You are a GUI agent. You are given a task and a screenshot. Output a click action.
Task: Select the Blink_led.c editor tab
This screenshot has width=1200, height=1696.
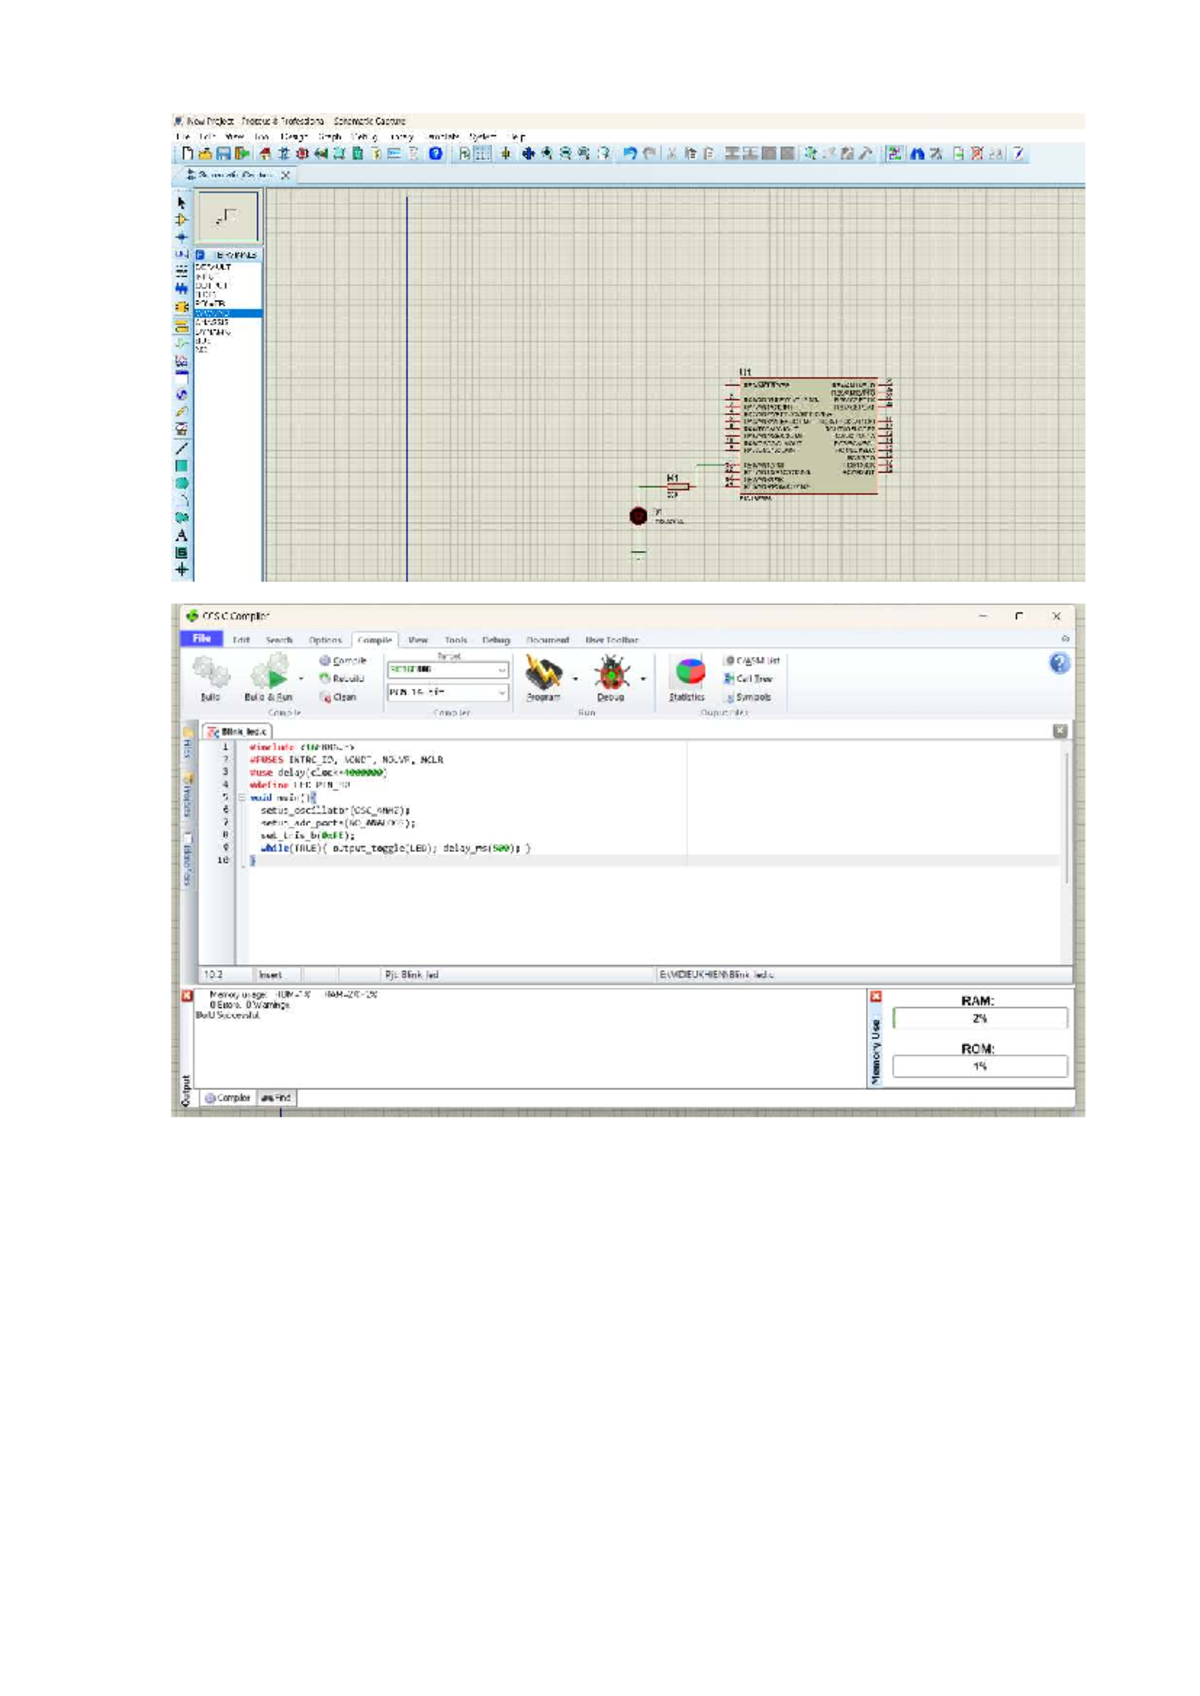pos(237,732)
